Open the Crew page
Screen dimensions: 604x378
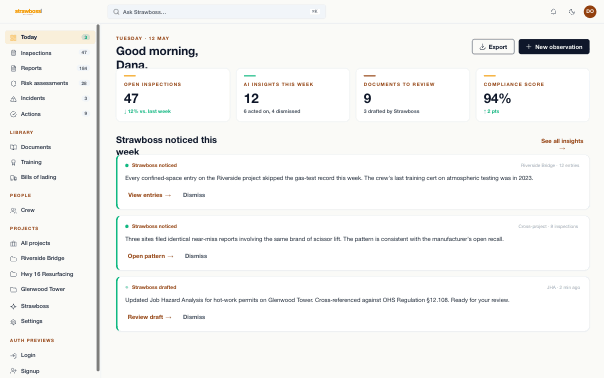coord(50,210)
